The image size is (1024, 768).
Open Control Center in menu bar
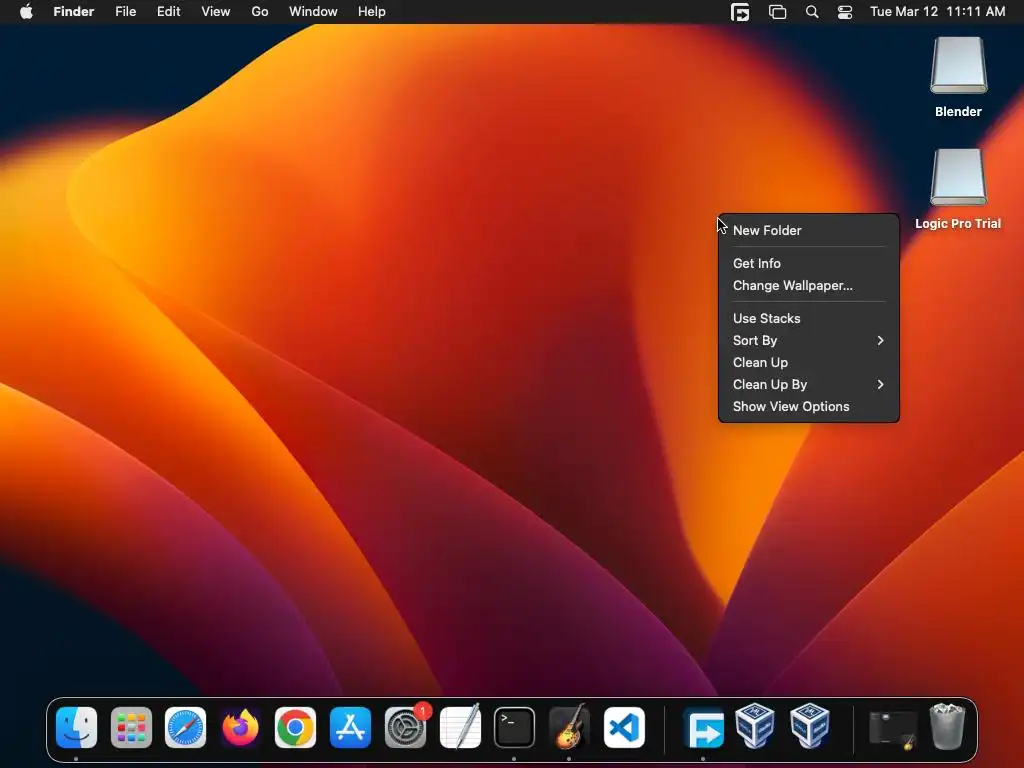[845, 12]
